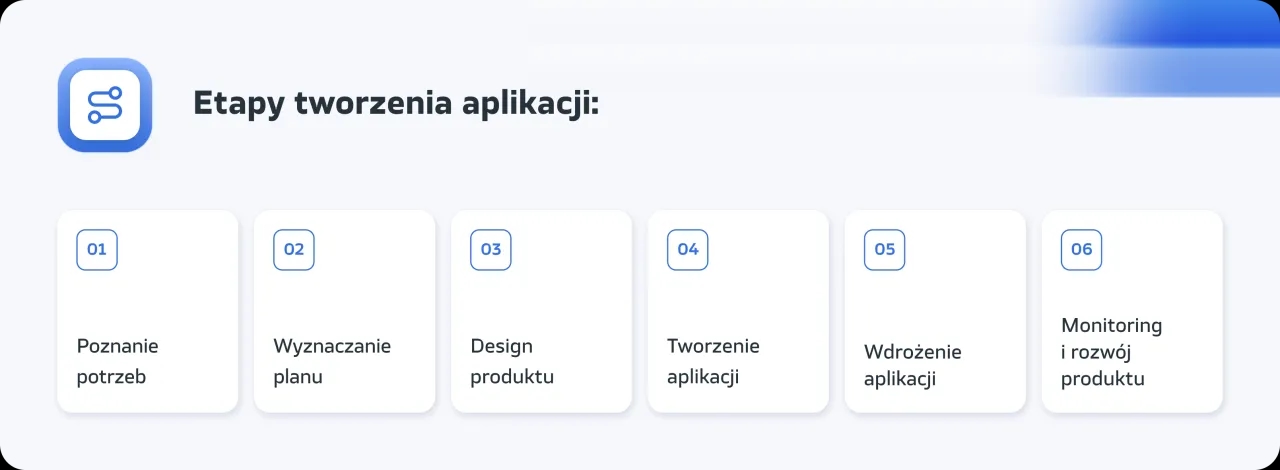Image resolution: width=1280 pixels, height=470 pixels.
Task: Click the 'Wyznaczanie planu' text
Action: 332,361
